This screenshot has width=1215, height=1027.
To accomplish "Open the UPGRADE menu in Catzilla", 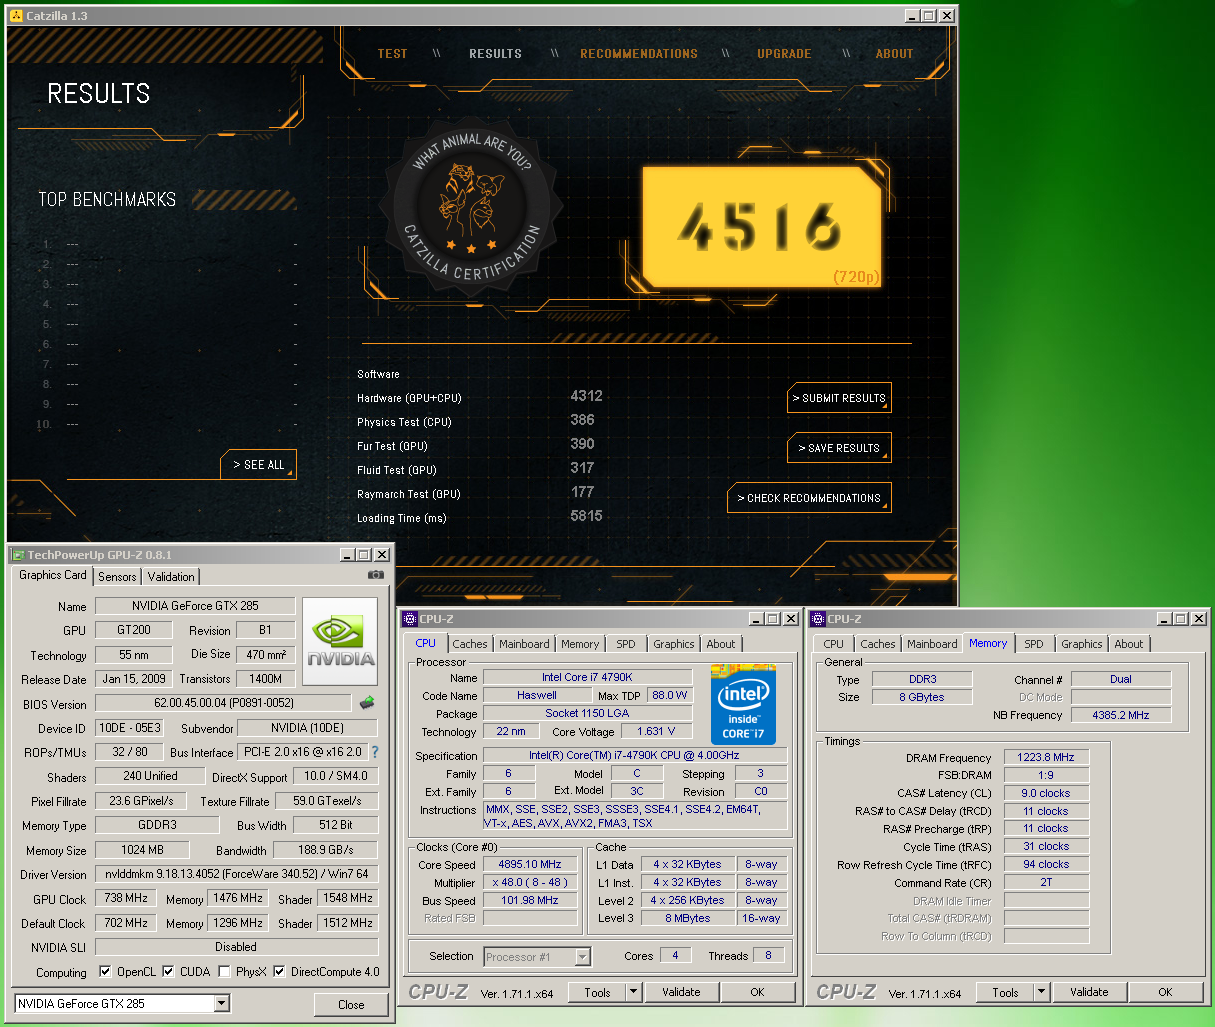I will coord(784,54).
